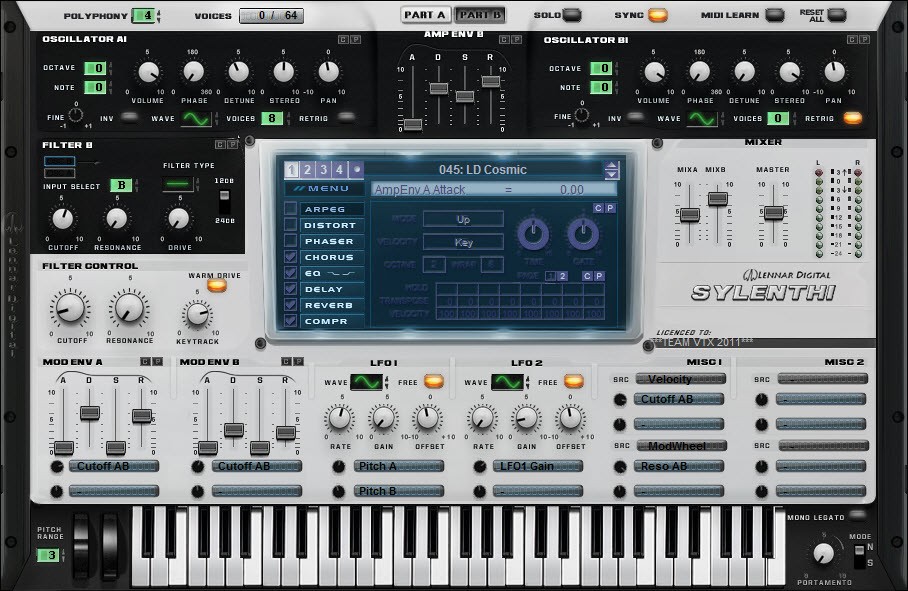Step preset with arrows beside LD Cosmic

click(x=611, y=170)
